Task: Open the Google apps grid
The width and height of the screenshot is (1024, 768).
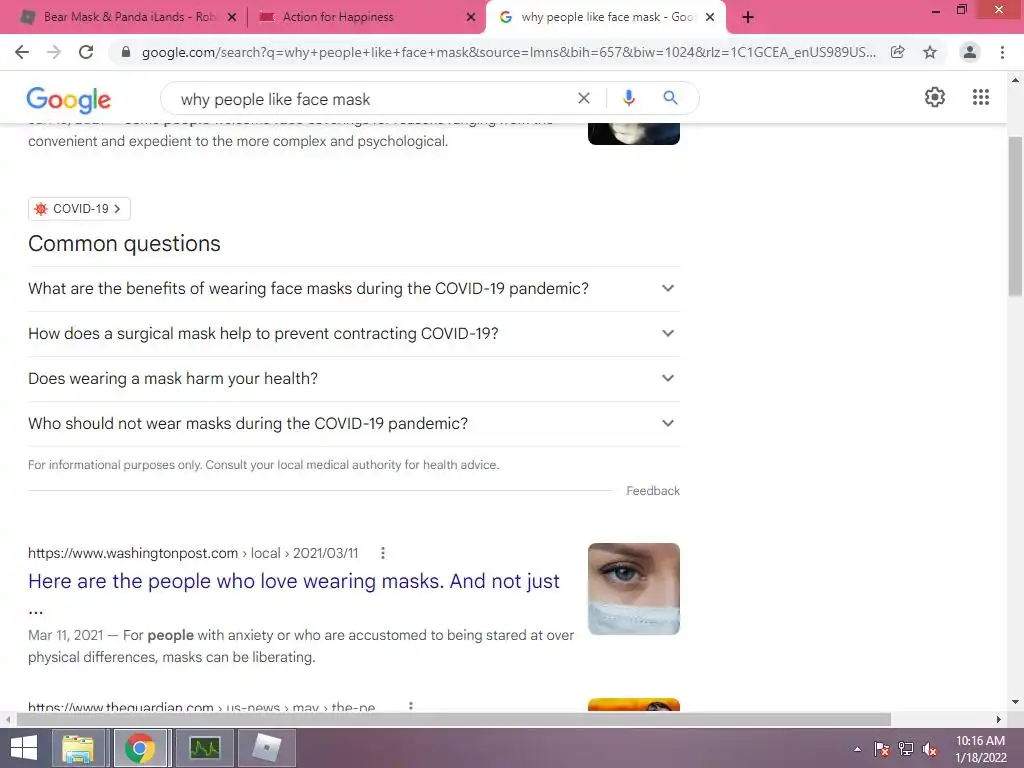Action: pos(981,97)
